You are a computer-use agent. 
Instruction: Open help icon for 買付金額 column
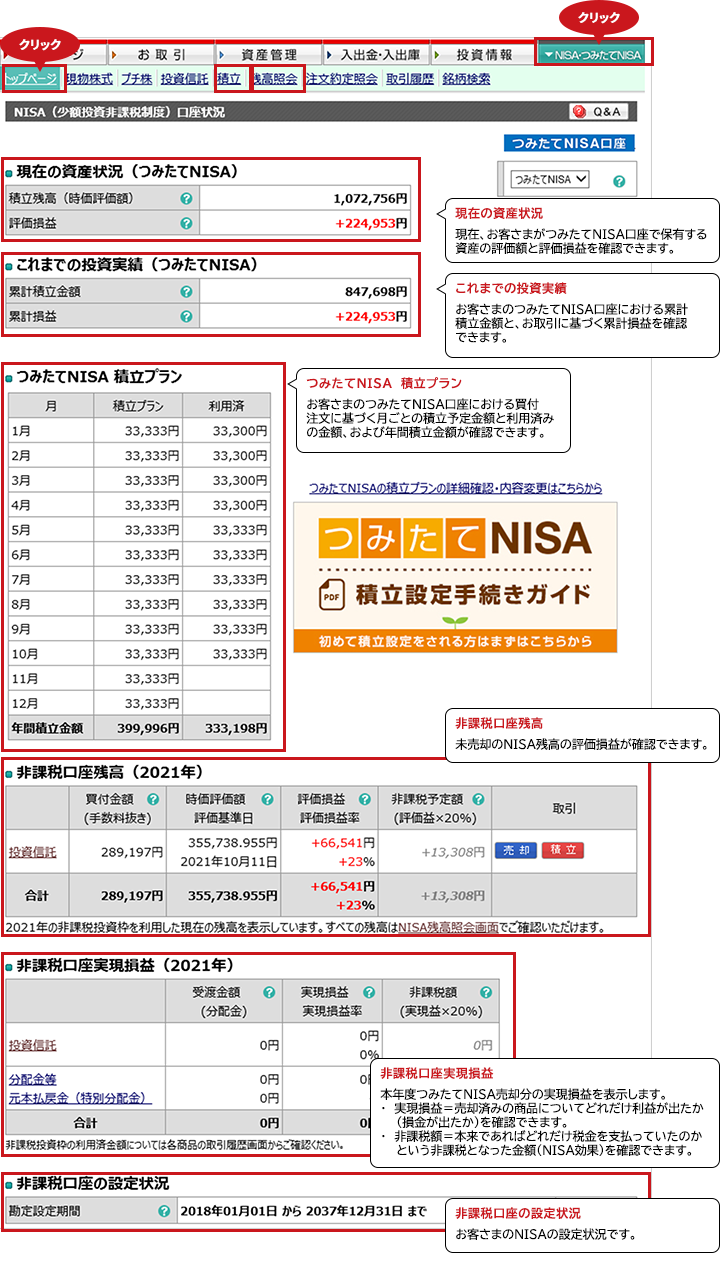pos(153,799)
